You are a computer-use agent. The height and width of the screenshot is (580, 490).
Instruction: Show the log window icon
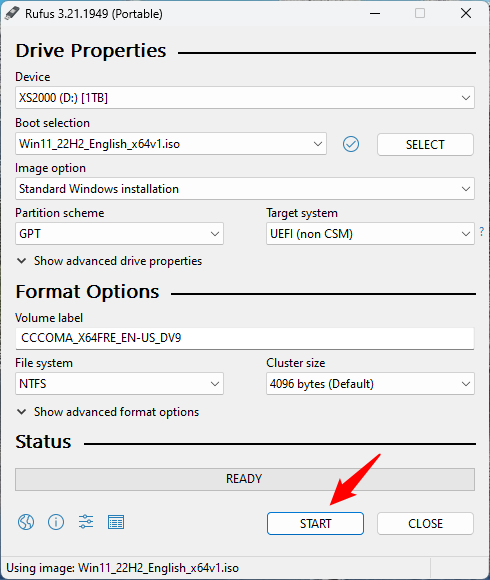pos(116,522)
